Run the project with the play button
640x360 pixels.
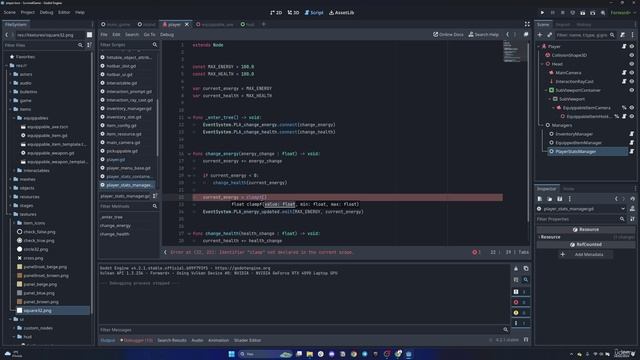542,13
